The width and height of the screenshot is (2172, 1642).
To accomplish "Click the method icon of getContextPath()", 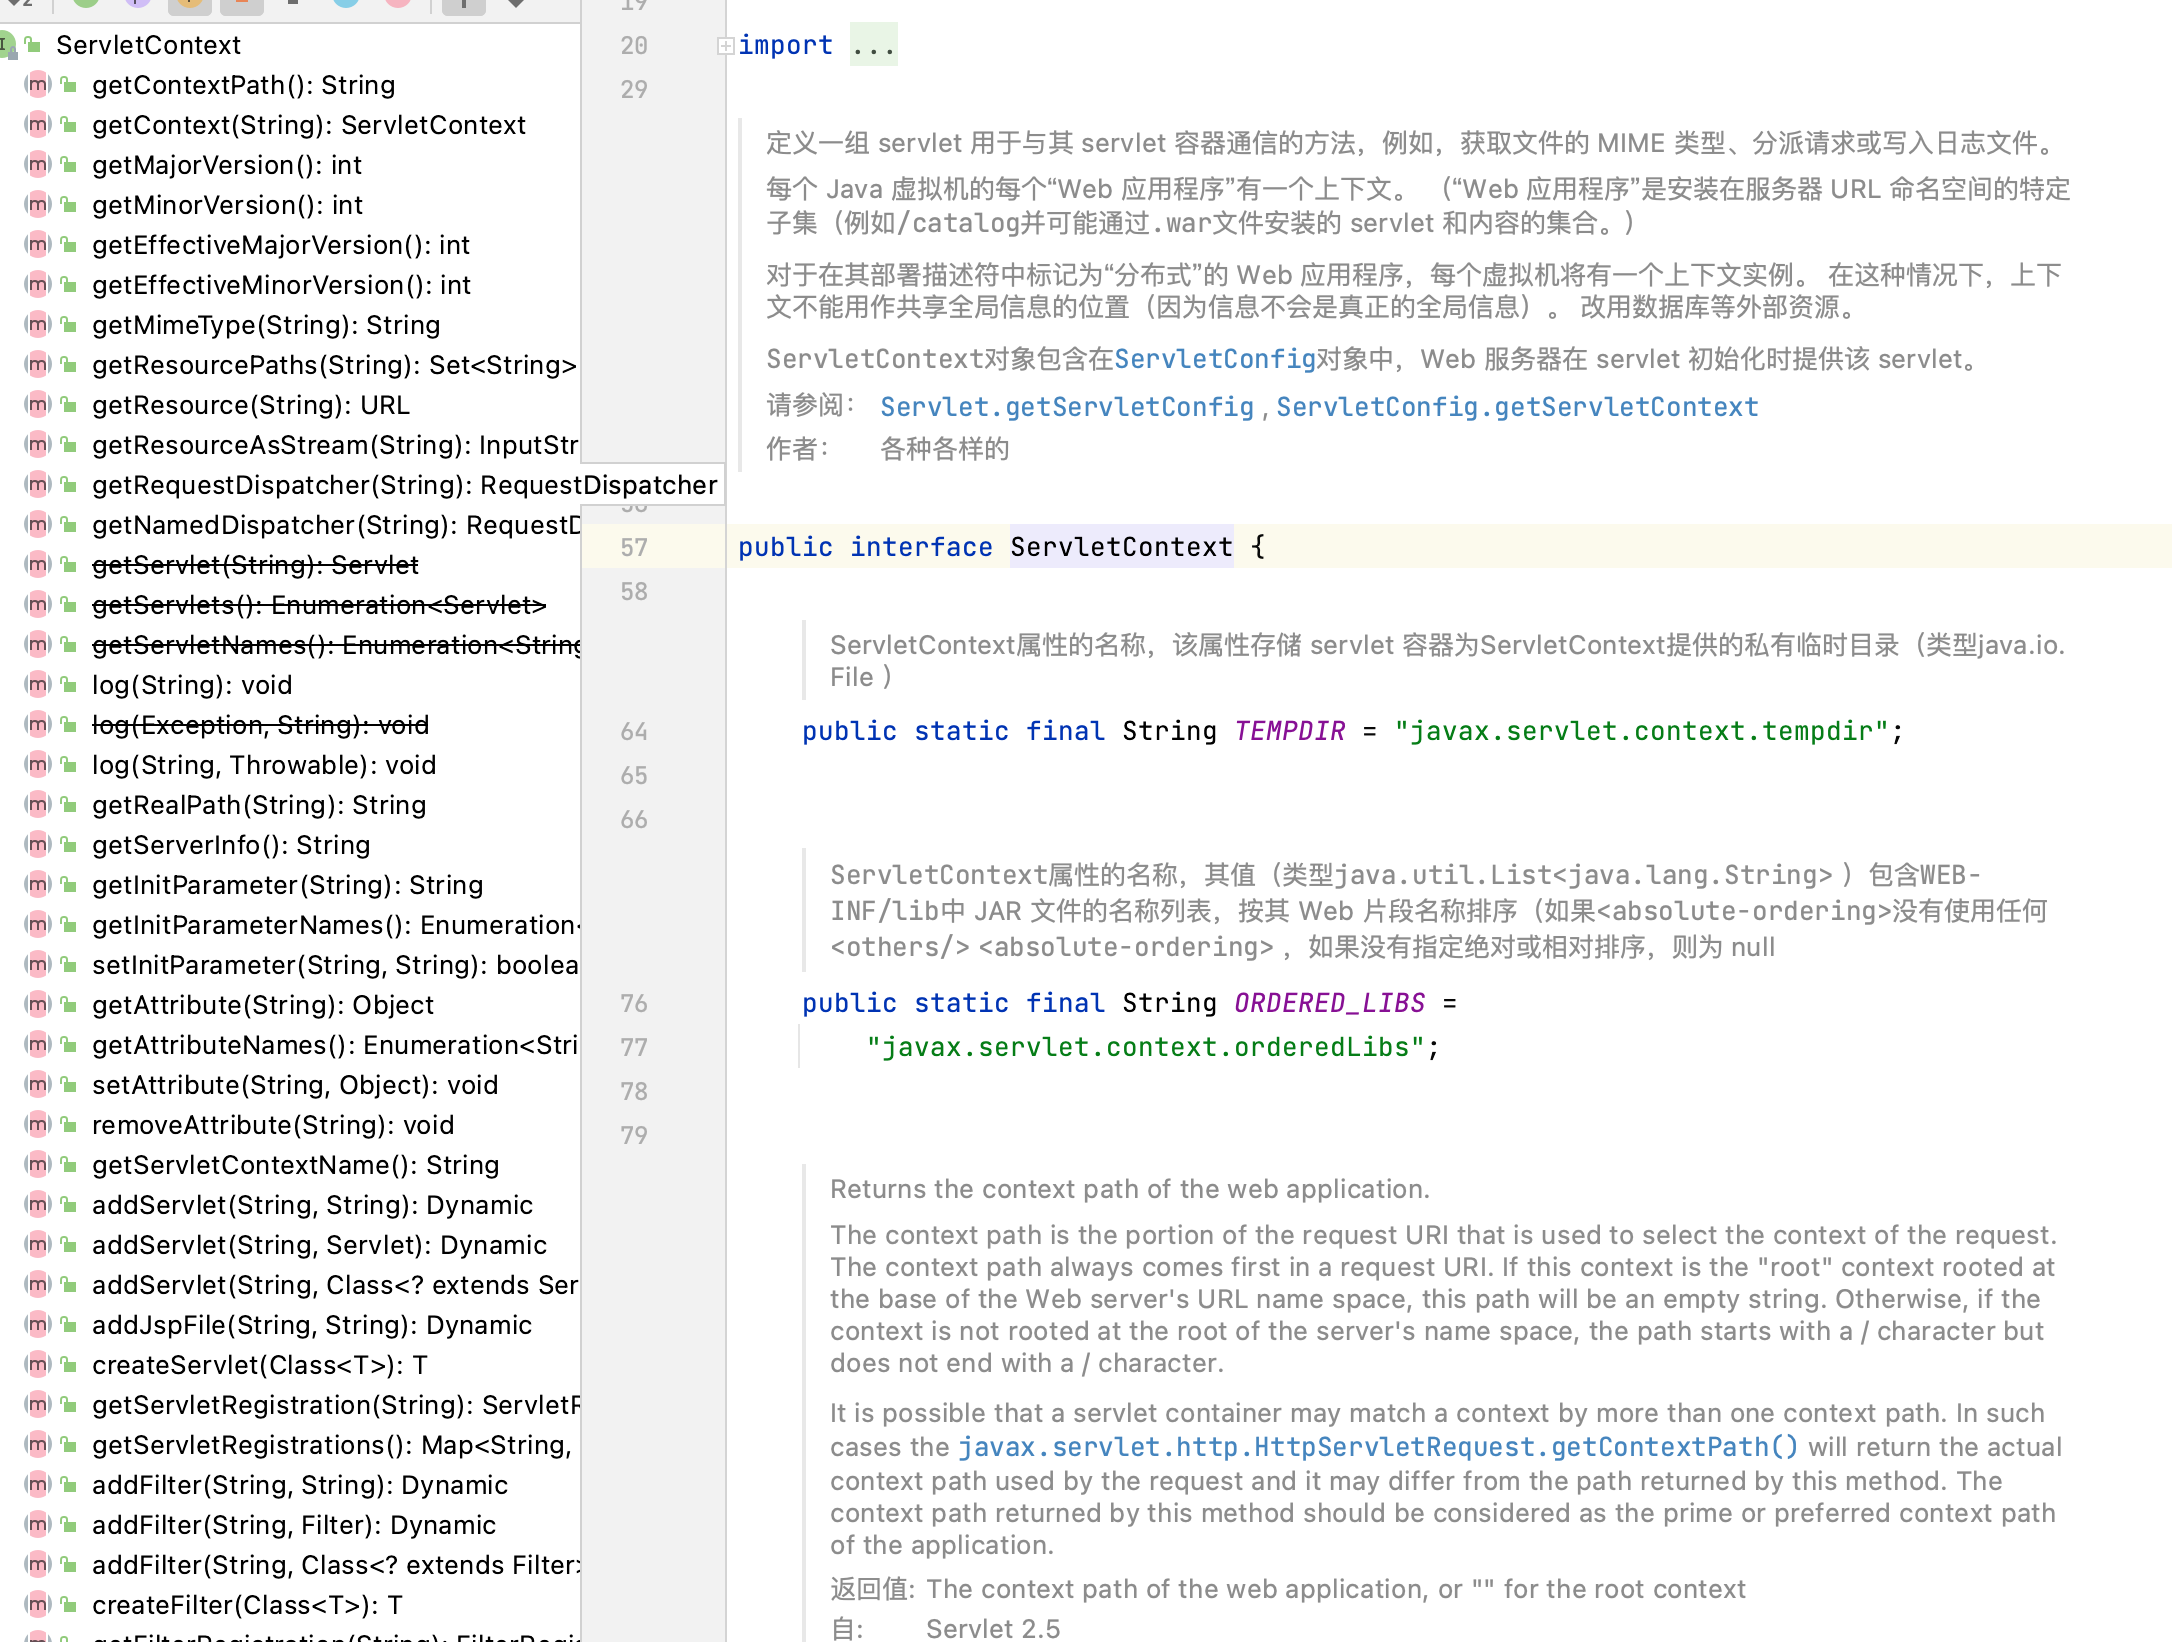I will tap(38, 85).
